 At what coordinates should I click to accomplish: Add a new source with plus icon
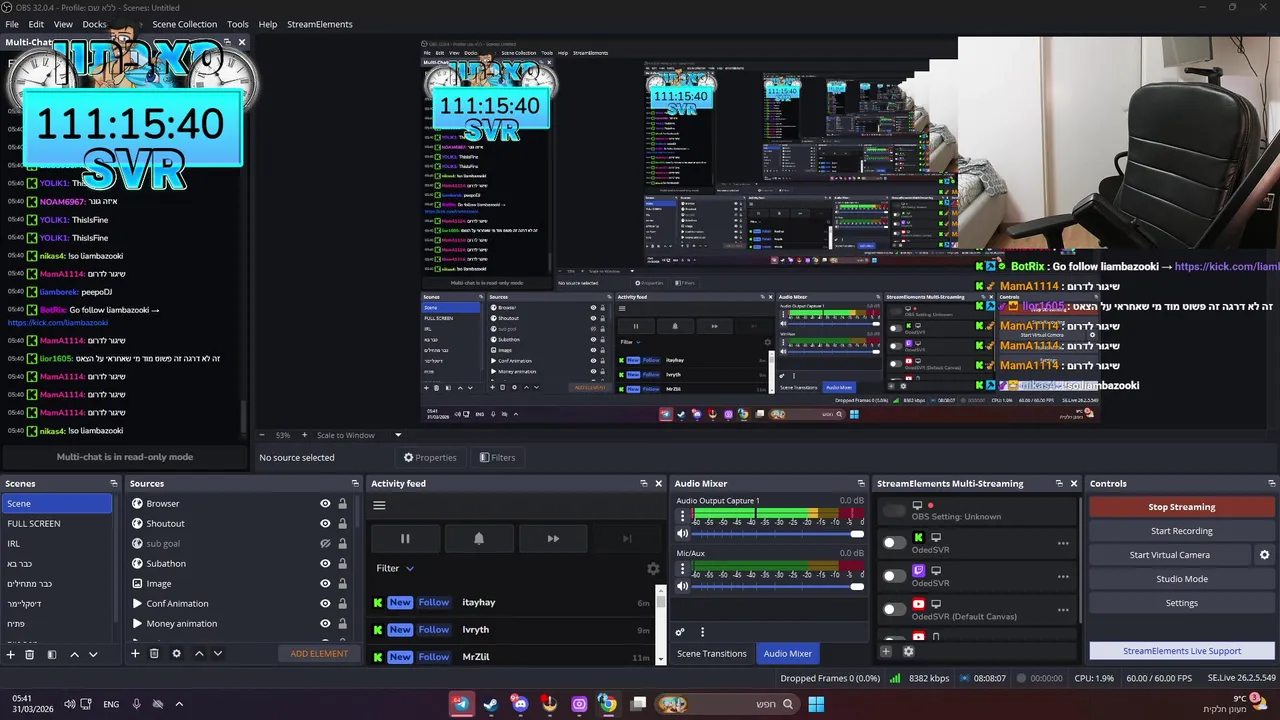(x=135, y=654)
